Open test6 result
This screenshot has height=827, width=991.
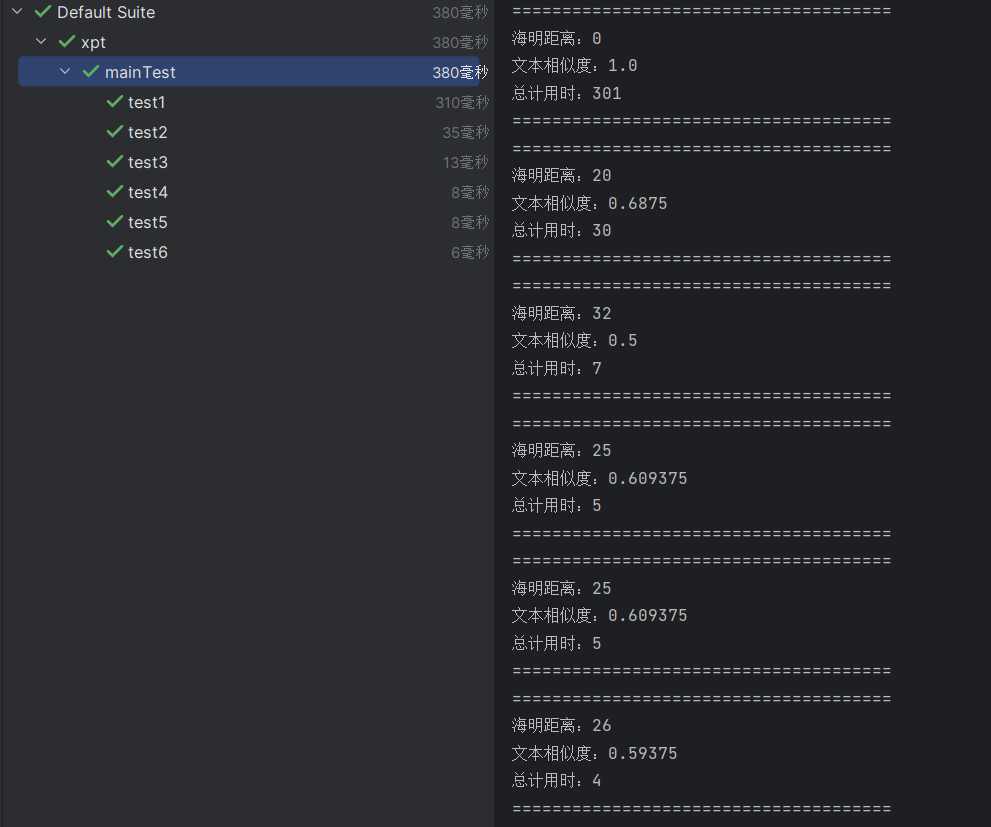(x=147, y=252)
